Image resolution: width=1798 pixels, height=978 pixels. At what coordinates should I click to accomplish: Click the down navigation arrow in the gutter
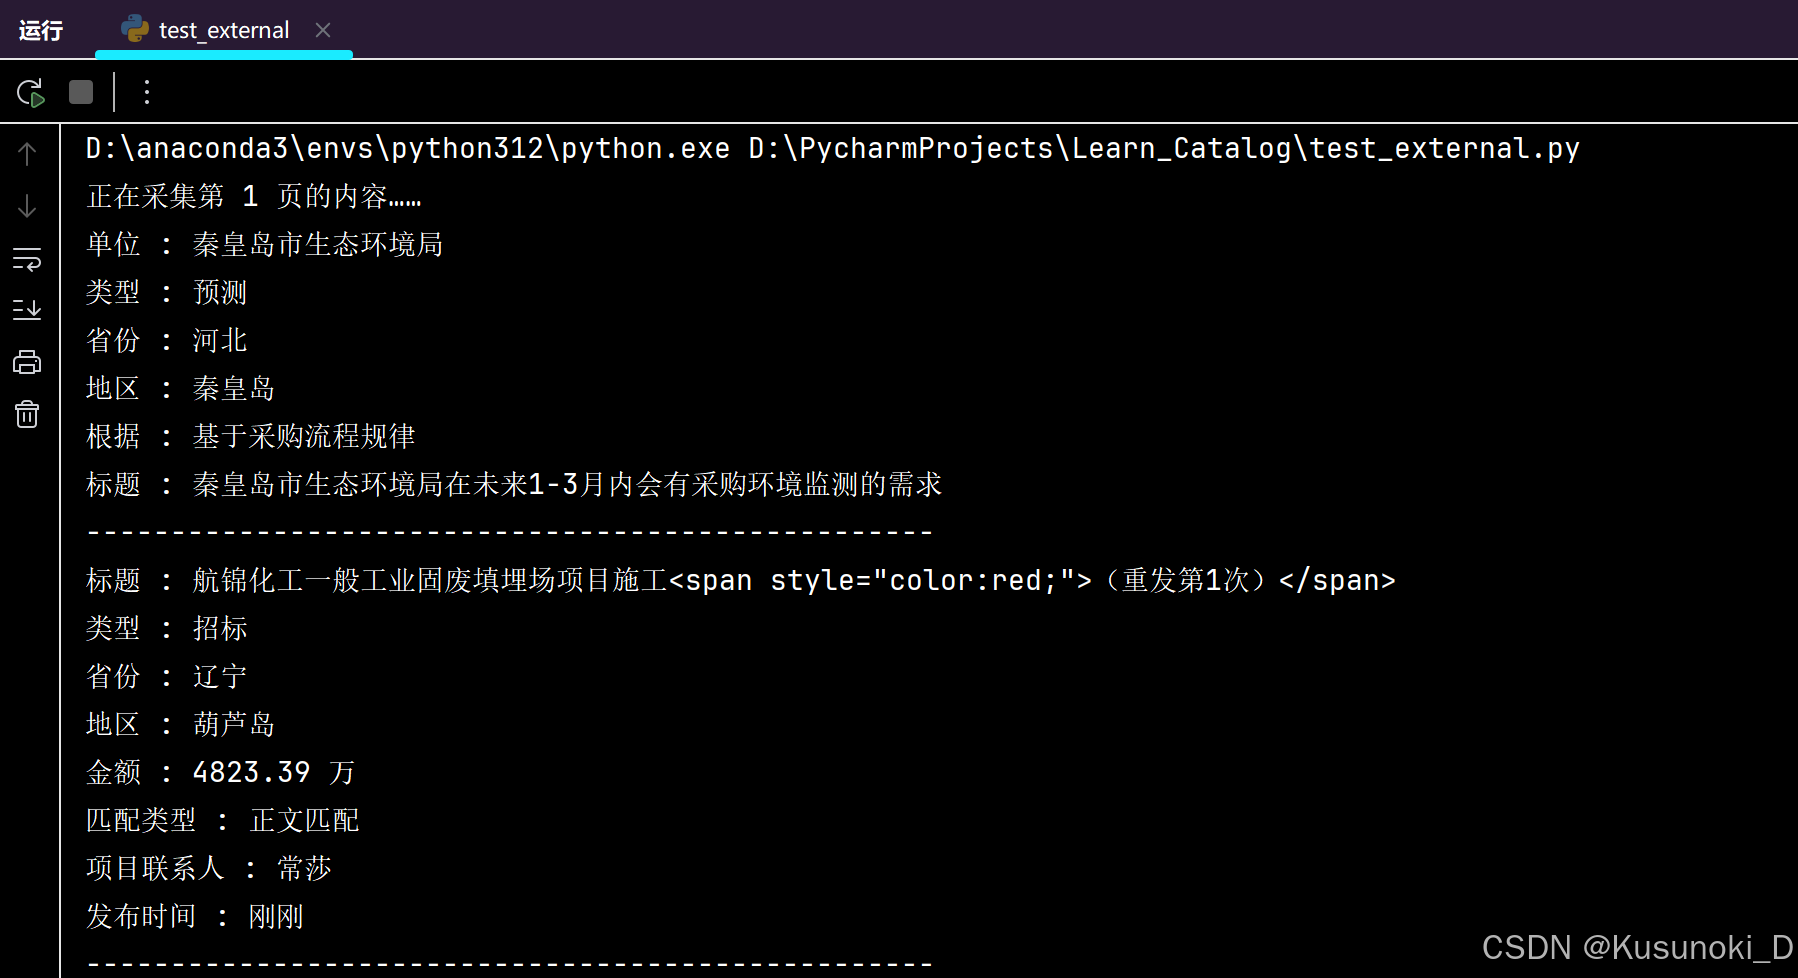pyautogui.click(x=27, y=206)
